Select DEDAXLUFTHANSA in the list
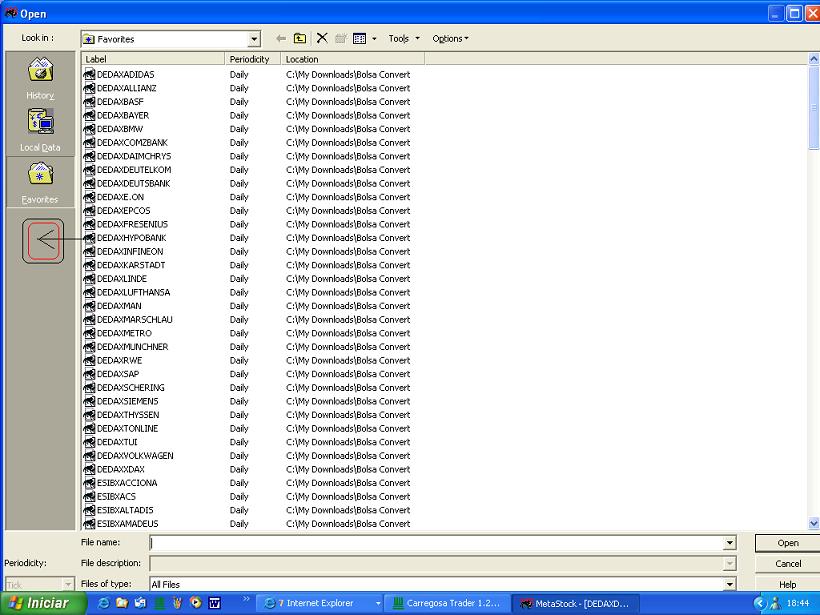820x615 pixels. (133, 292)
